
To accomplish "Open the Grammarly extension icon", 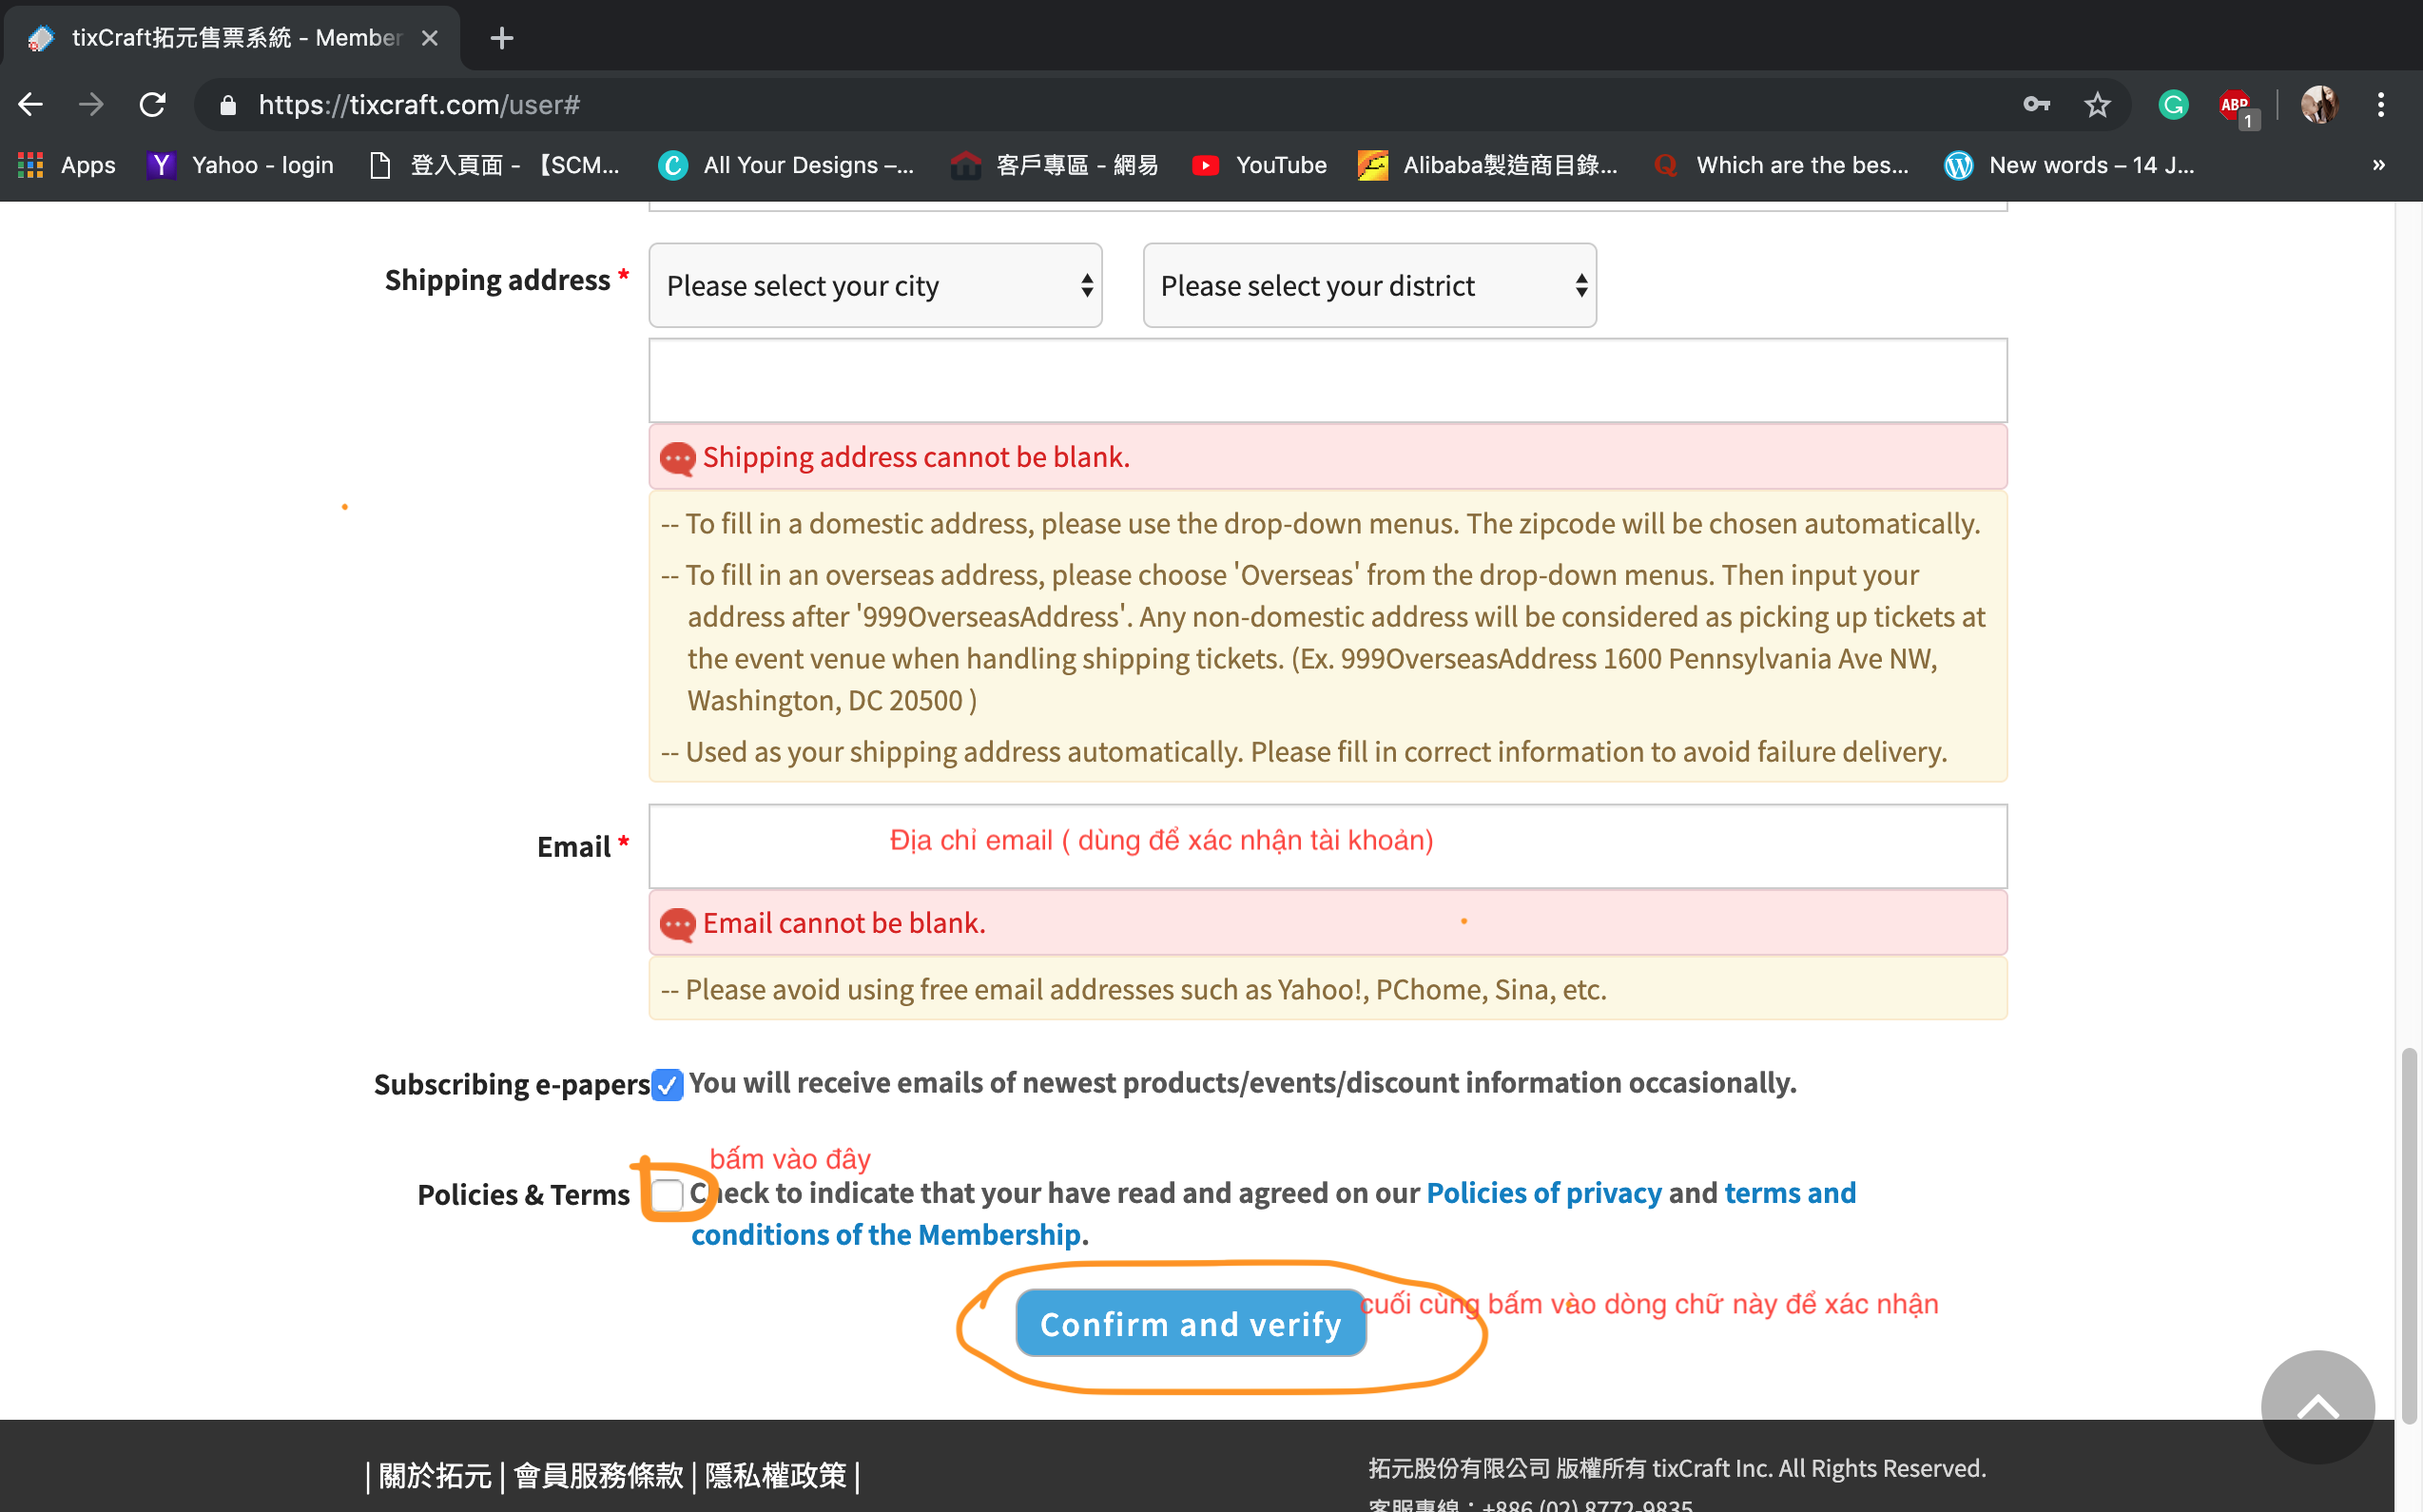I will pos(2173,104).
